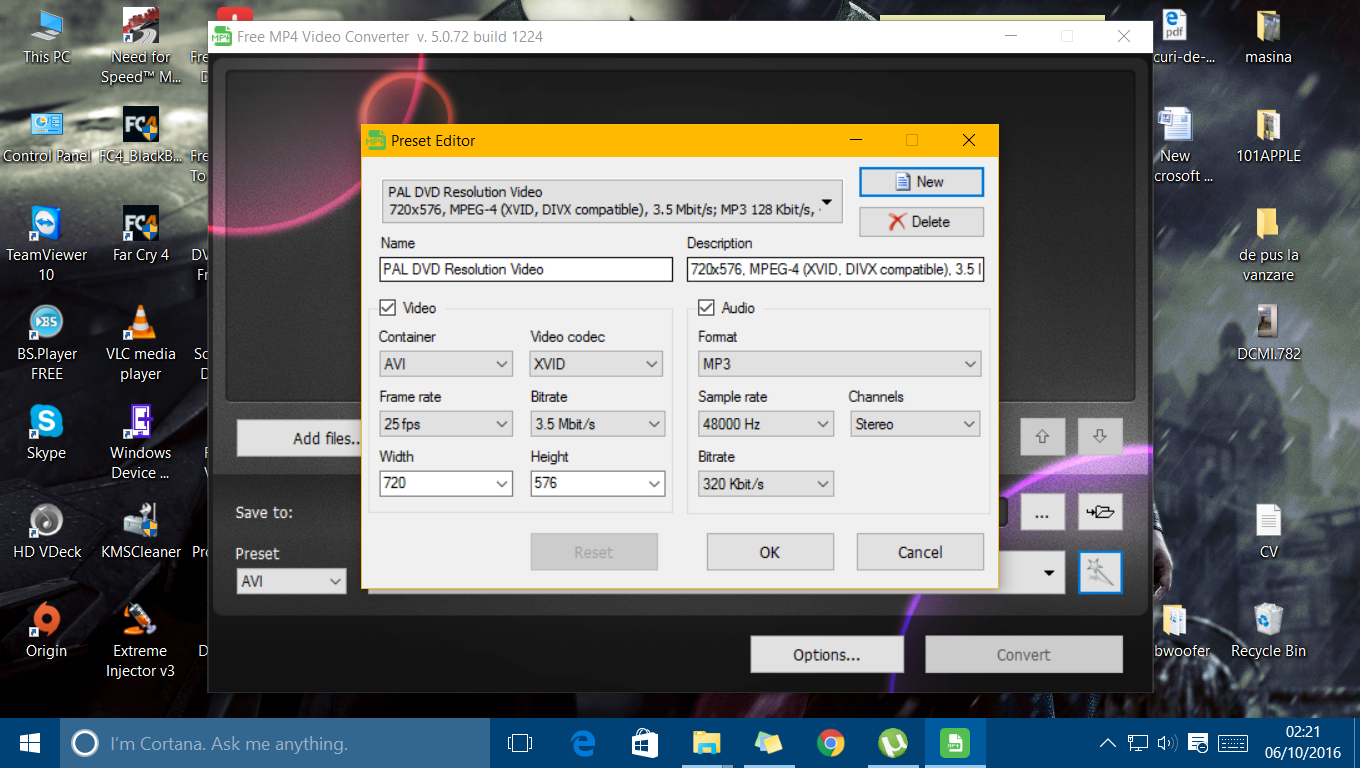Screen dimensions: 1360x768
Task: Open uTorrent from the taskbar
Action: [891, 743]
